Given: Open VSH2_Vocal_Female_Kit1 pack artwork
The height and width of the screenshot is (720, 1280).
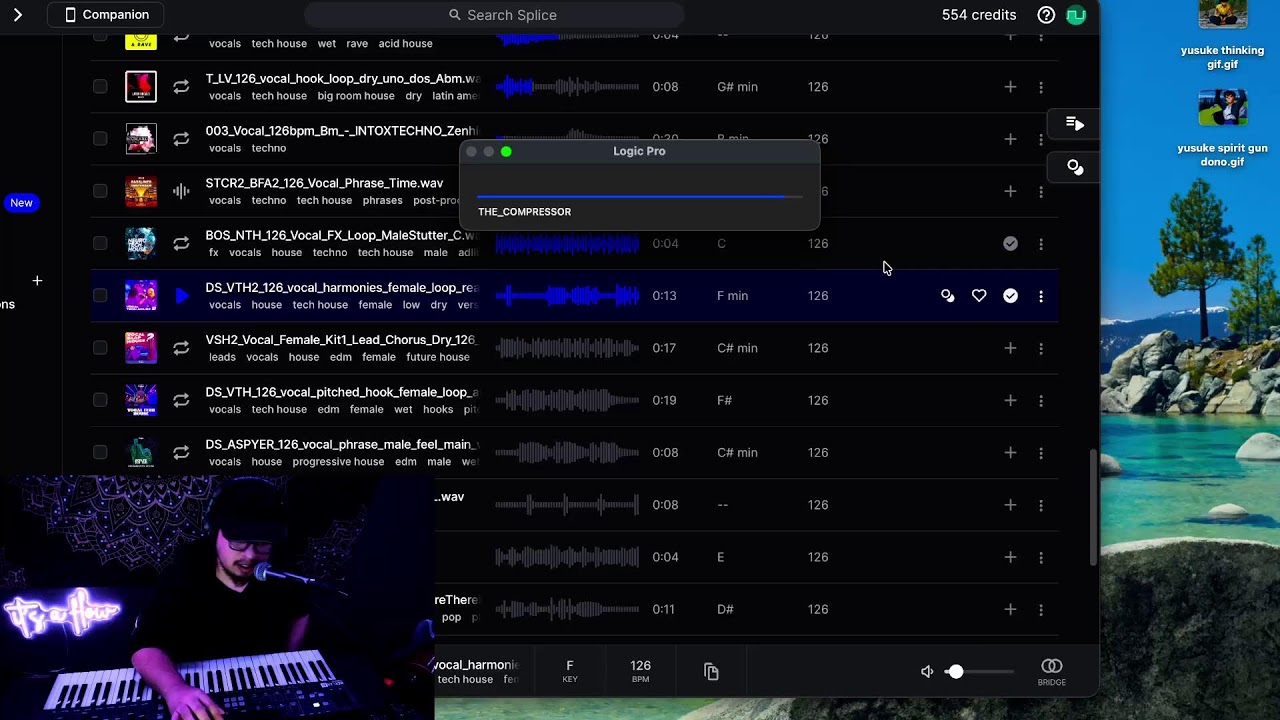Looking at the screenshot, I should [141, 348].
